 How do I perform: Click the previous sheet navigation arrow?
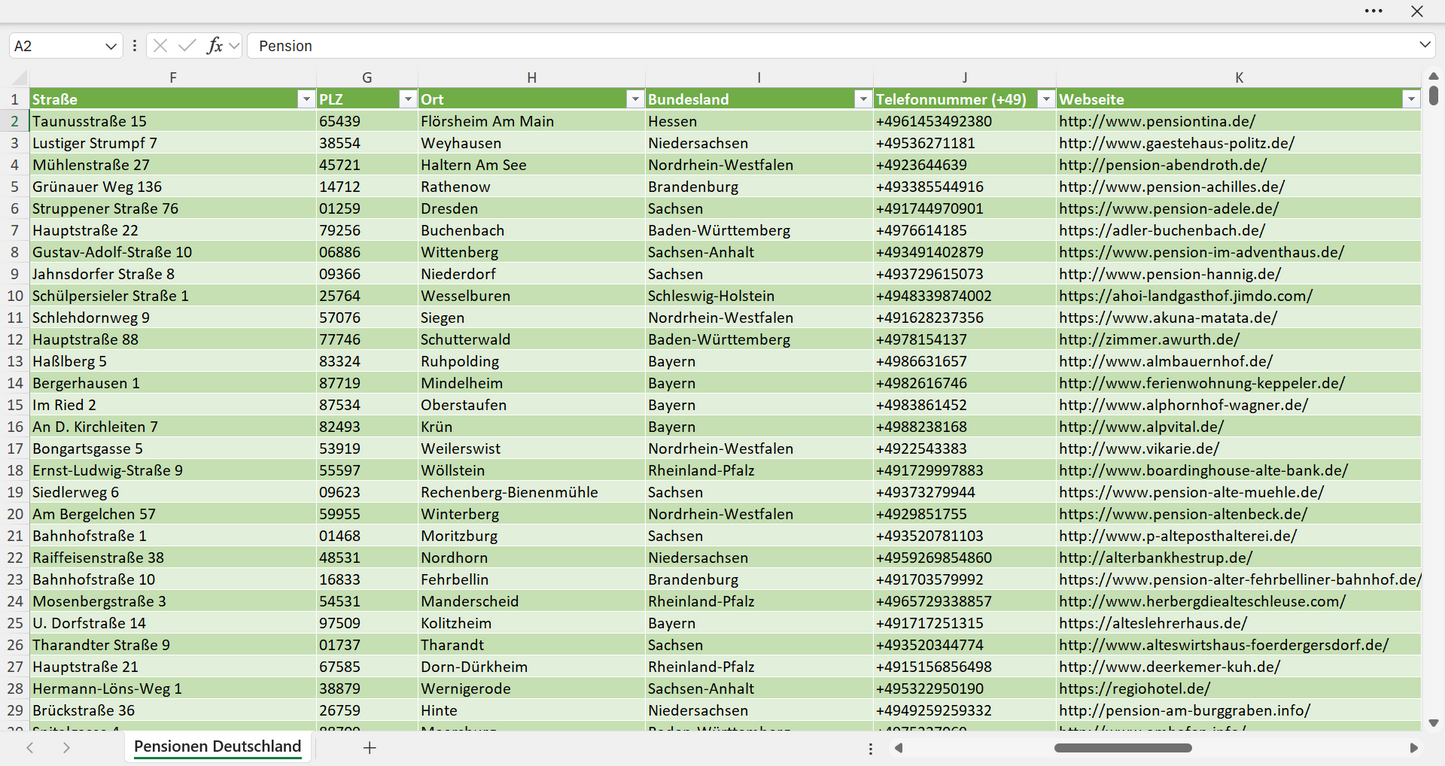(30, 747)
